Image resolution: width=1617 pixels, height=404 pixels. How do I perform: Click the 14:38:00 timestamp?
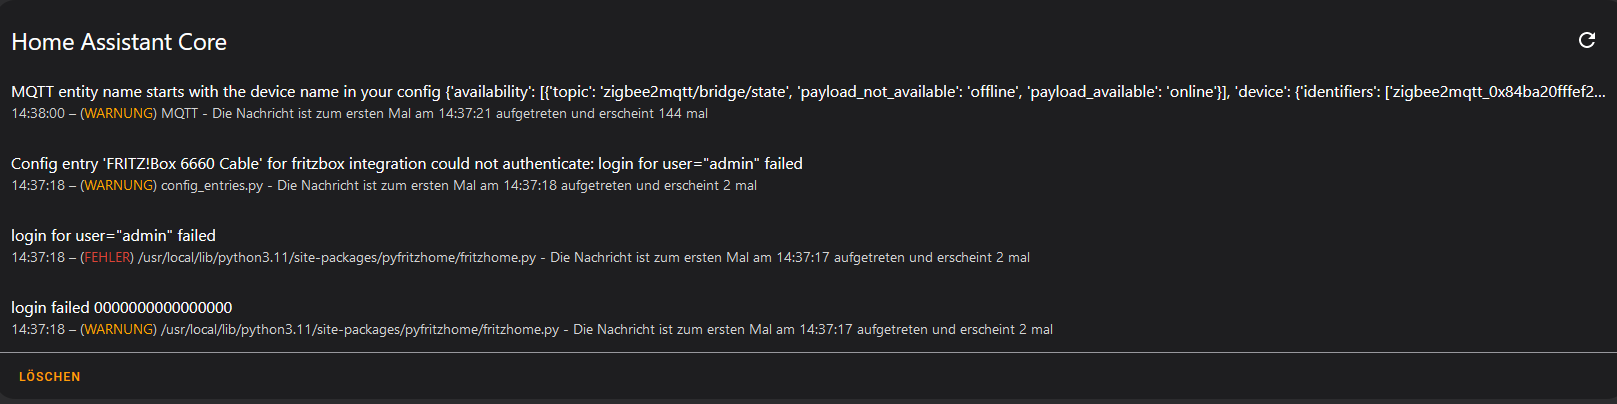point(38,114)
